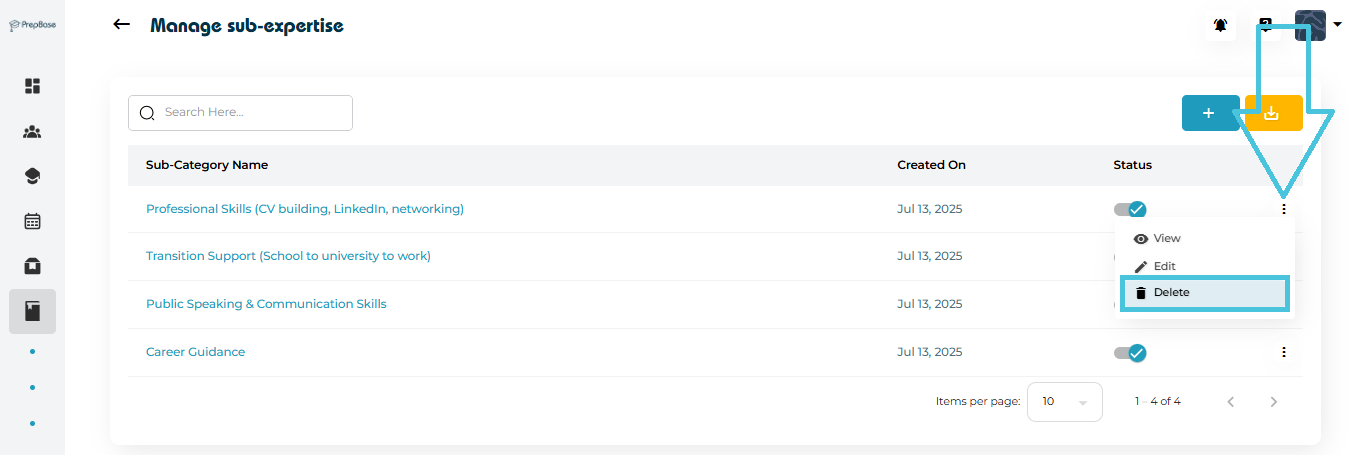Click the box/store sidebar icon
Screen dimensions: 1363x455
click(x=32, y=266)
